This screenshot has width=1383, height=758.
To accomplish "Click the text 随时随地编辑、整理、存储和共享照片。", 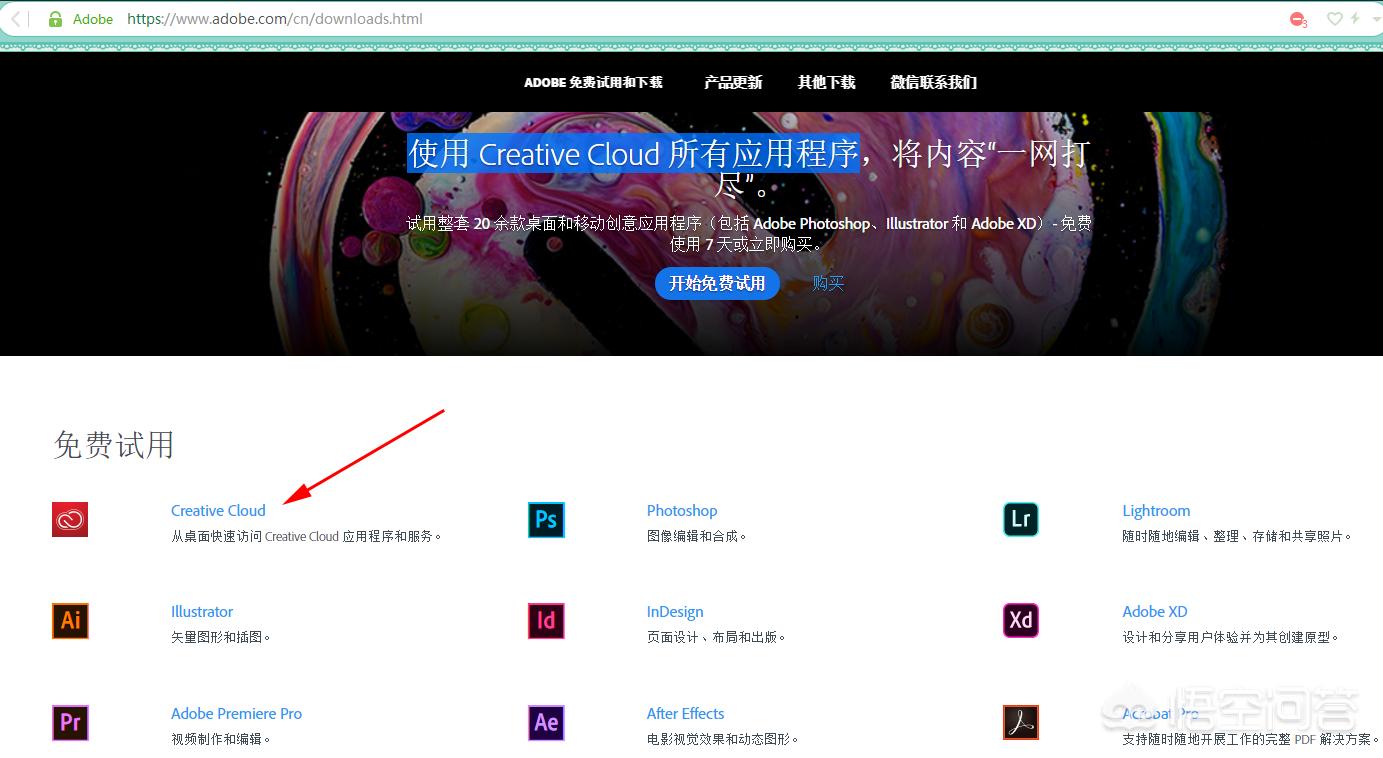I will pos(1237,536).
